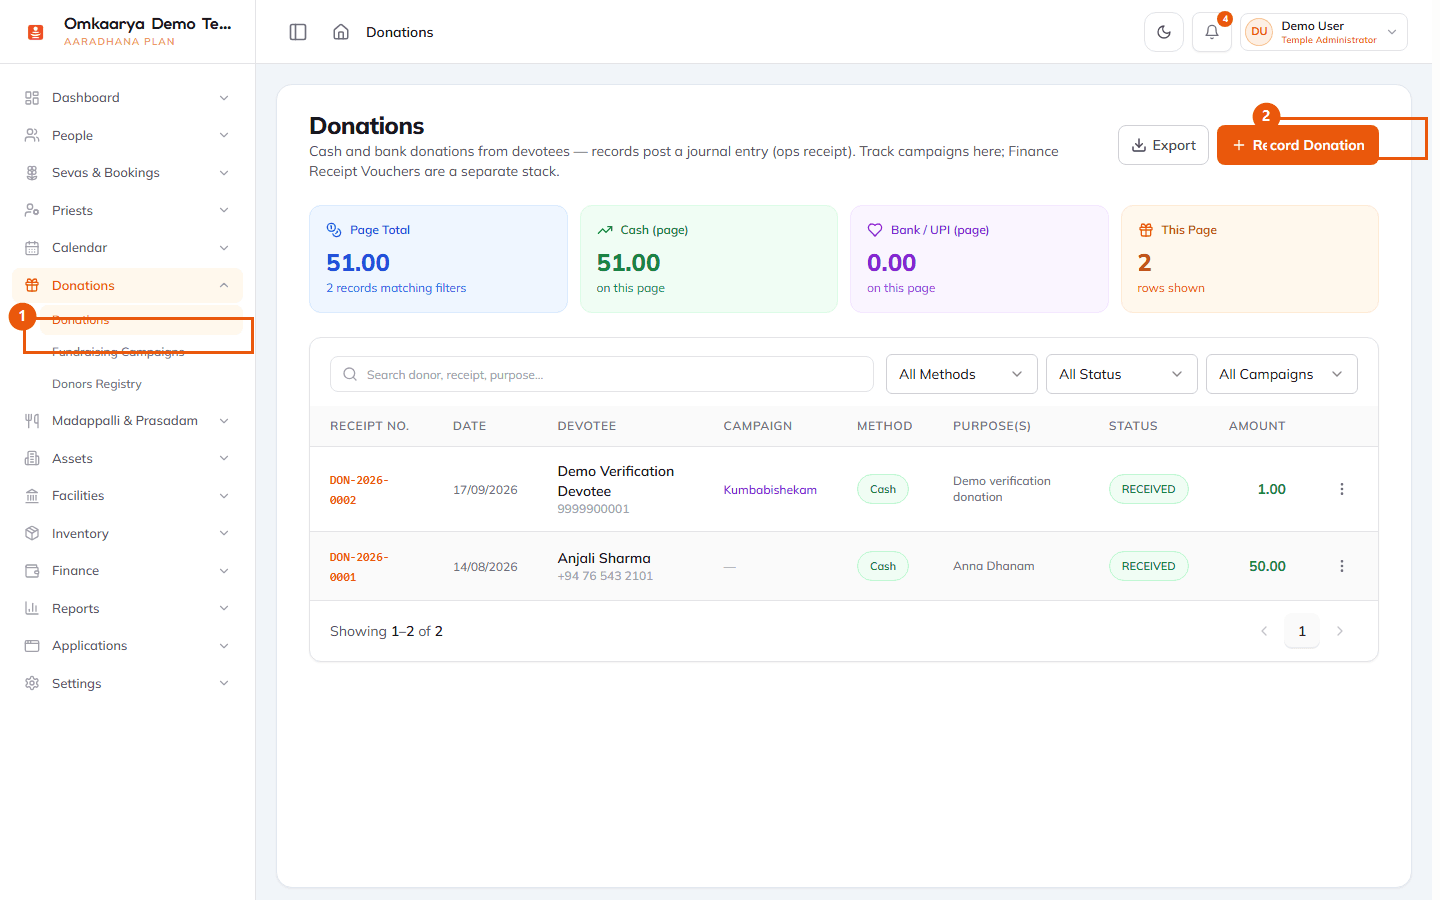Click the Finance wallet icon

32,571
